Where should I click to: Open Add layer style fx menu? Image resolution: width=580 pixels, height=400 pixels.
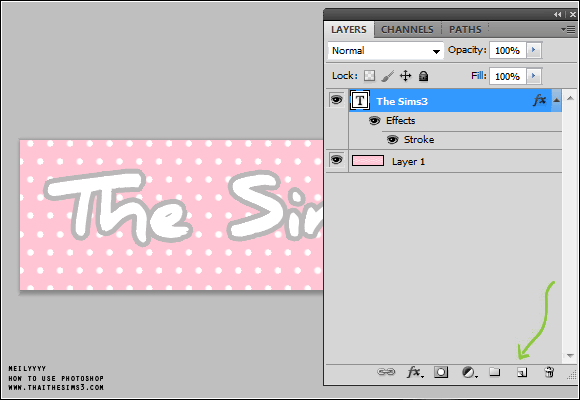415,372
